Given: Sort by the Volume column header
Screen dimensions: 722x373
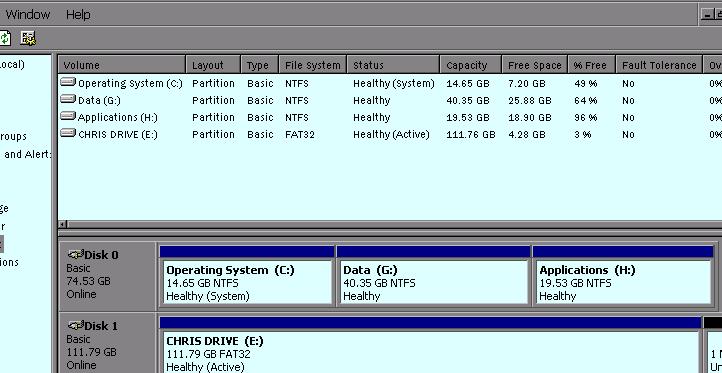Looking at the screenshot, I should (x=122, y=65).
